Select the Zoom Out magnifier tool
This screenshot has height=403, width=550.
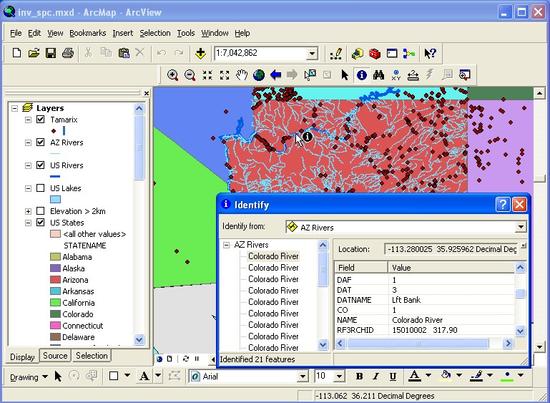tap(190, 75)
